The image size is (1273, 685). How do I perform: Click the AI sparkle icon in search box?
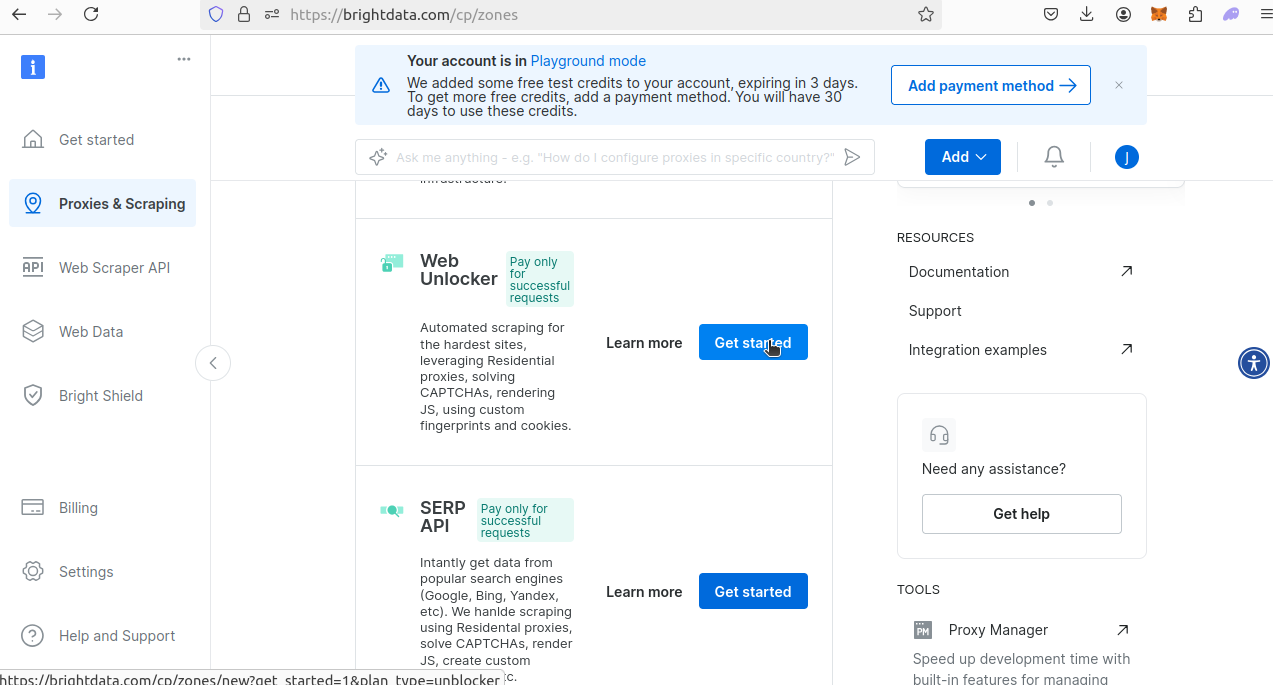pos(377,157)
